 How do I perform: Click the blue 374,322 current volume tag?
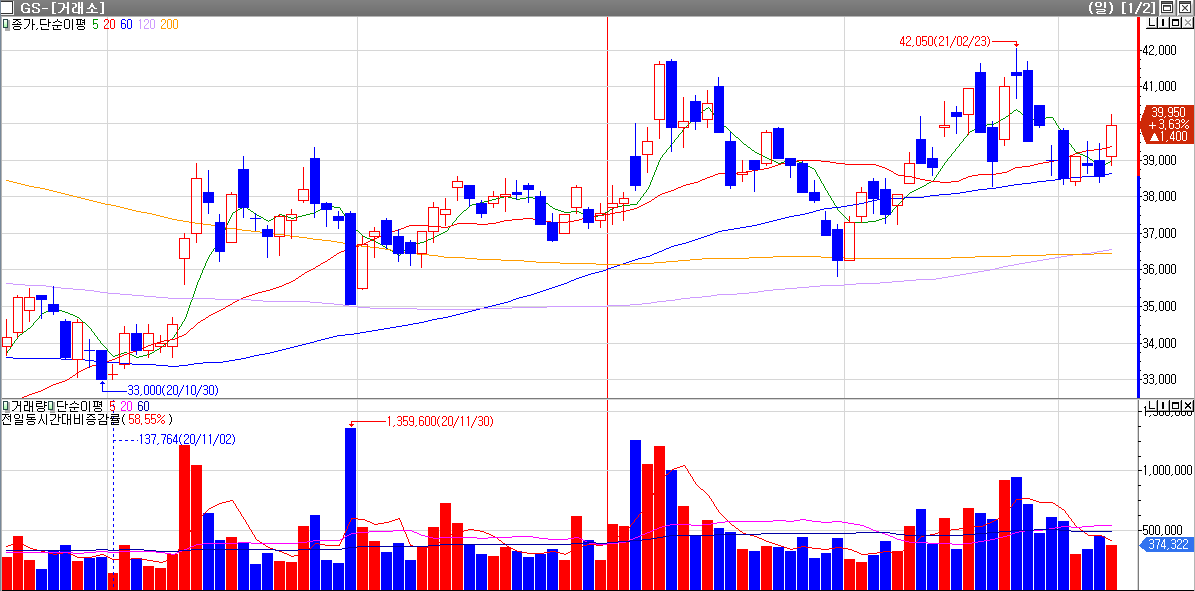coord(1166,544)
